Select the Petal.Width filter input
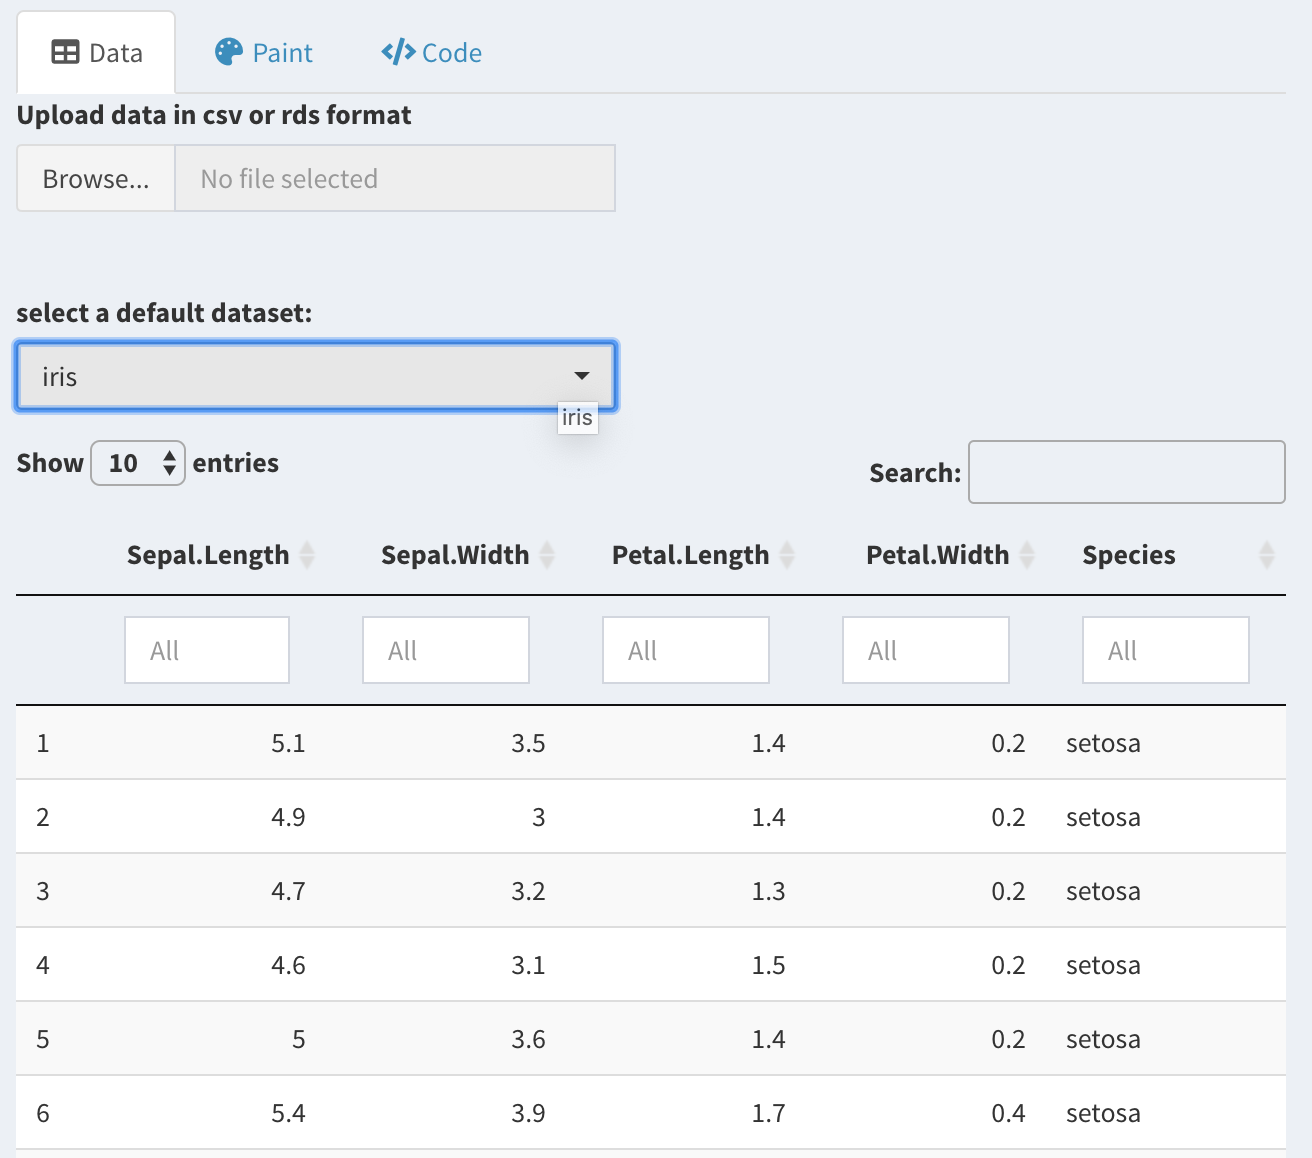This screenshot has width=1312, height=1158. 926,650
